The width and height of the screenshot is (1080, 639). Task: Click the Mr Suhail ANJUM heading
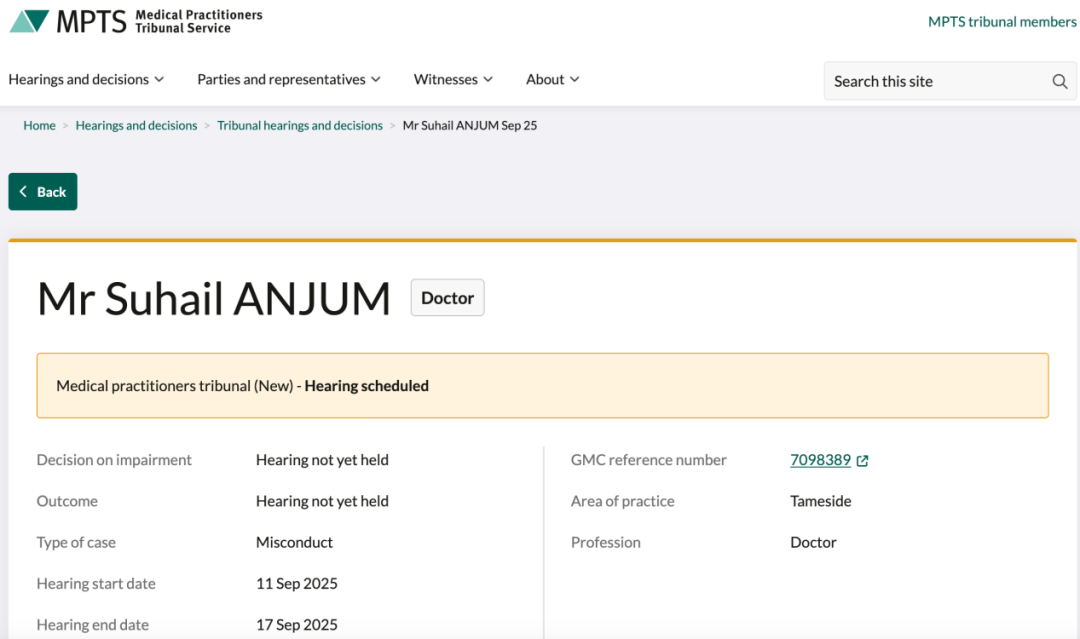214,299
